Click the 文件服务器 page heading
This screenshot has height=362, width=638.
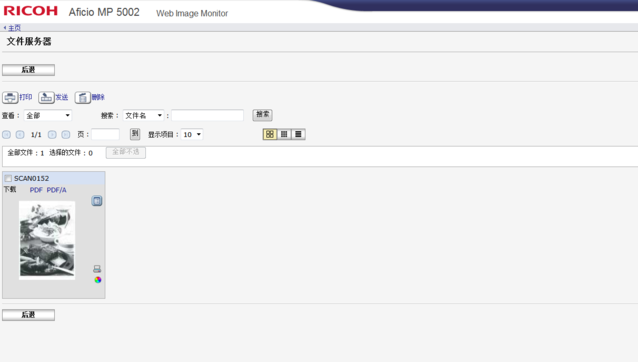click(x=29, y=41)
